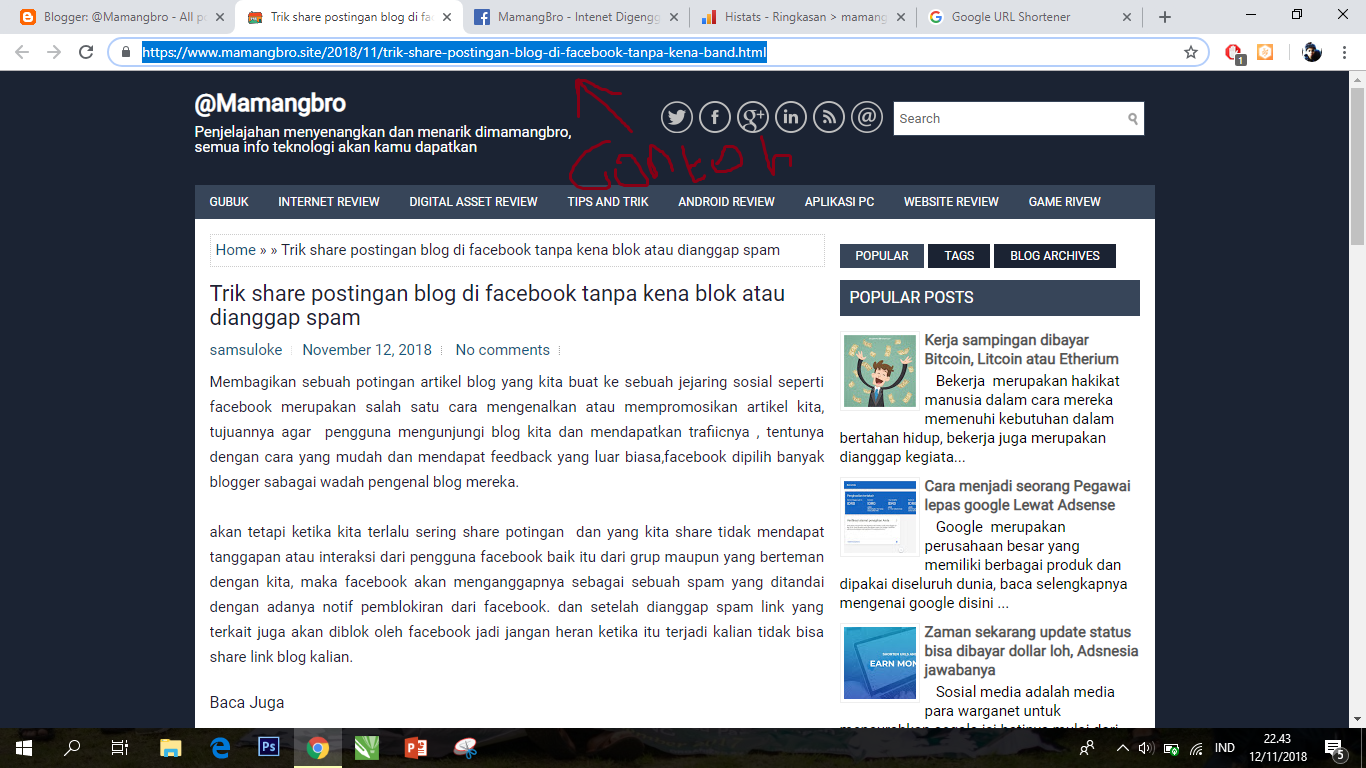1366x768 pixels.
Task: Show hidden system tray icons
Action: pos(1122,748)
